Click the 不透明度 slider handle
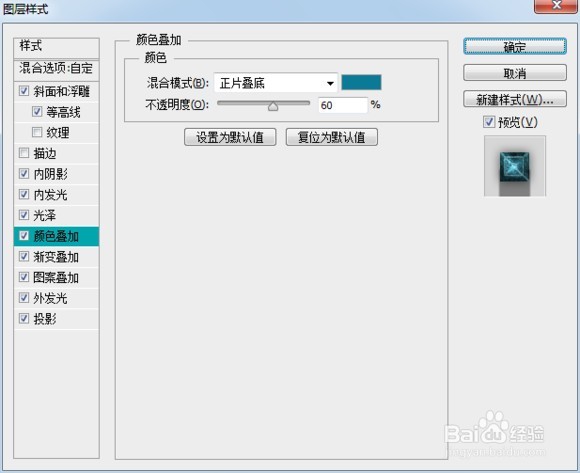 click(x=273, y=107)
